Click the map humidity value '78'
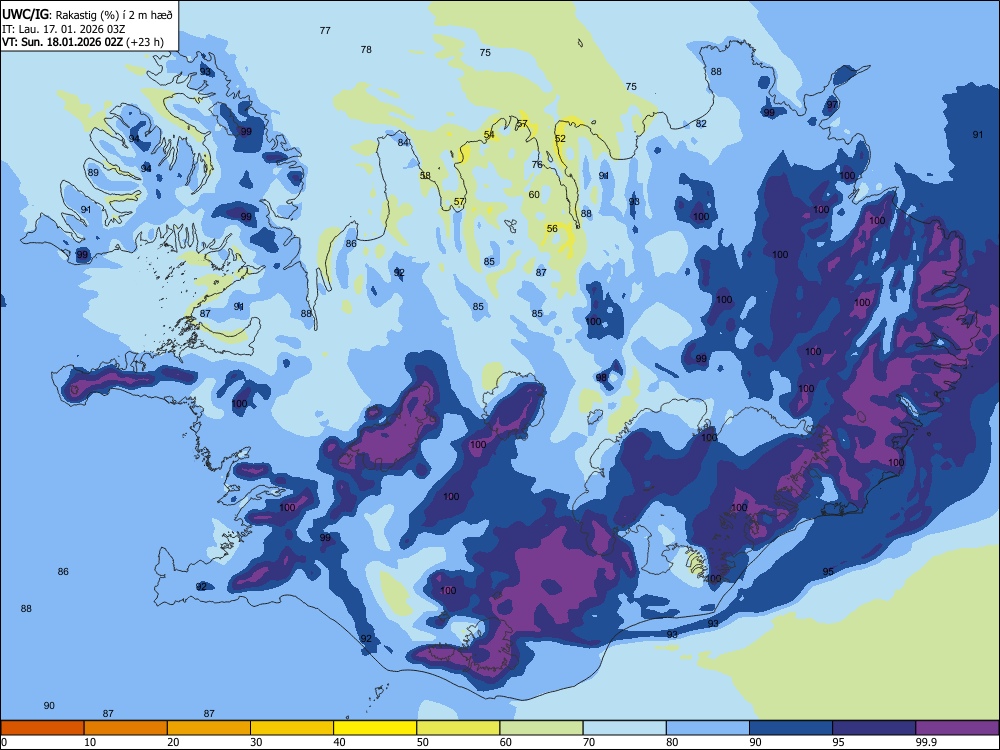This screenshot has width=1000, height=750. point(366,50)
